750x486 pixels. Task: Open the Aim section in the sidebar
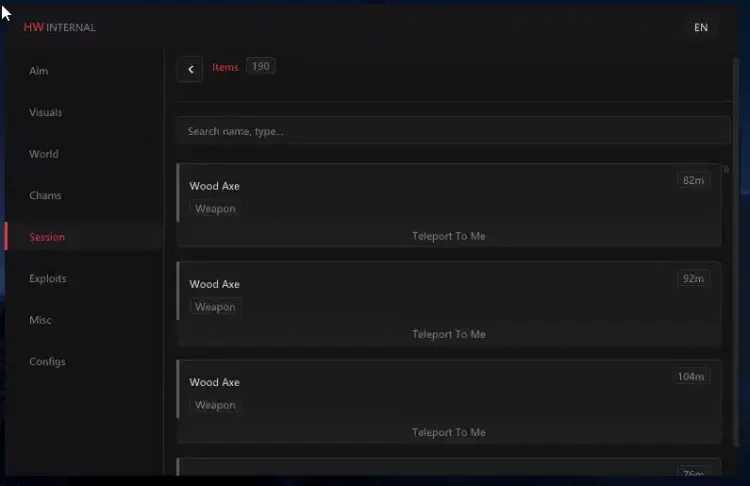point(39,71)
